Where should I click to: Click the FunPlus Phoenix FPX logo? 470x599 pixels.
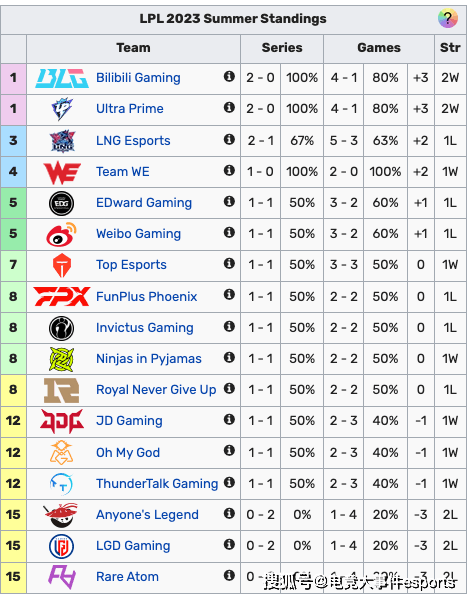(62, 296)
